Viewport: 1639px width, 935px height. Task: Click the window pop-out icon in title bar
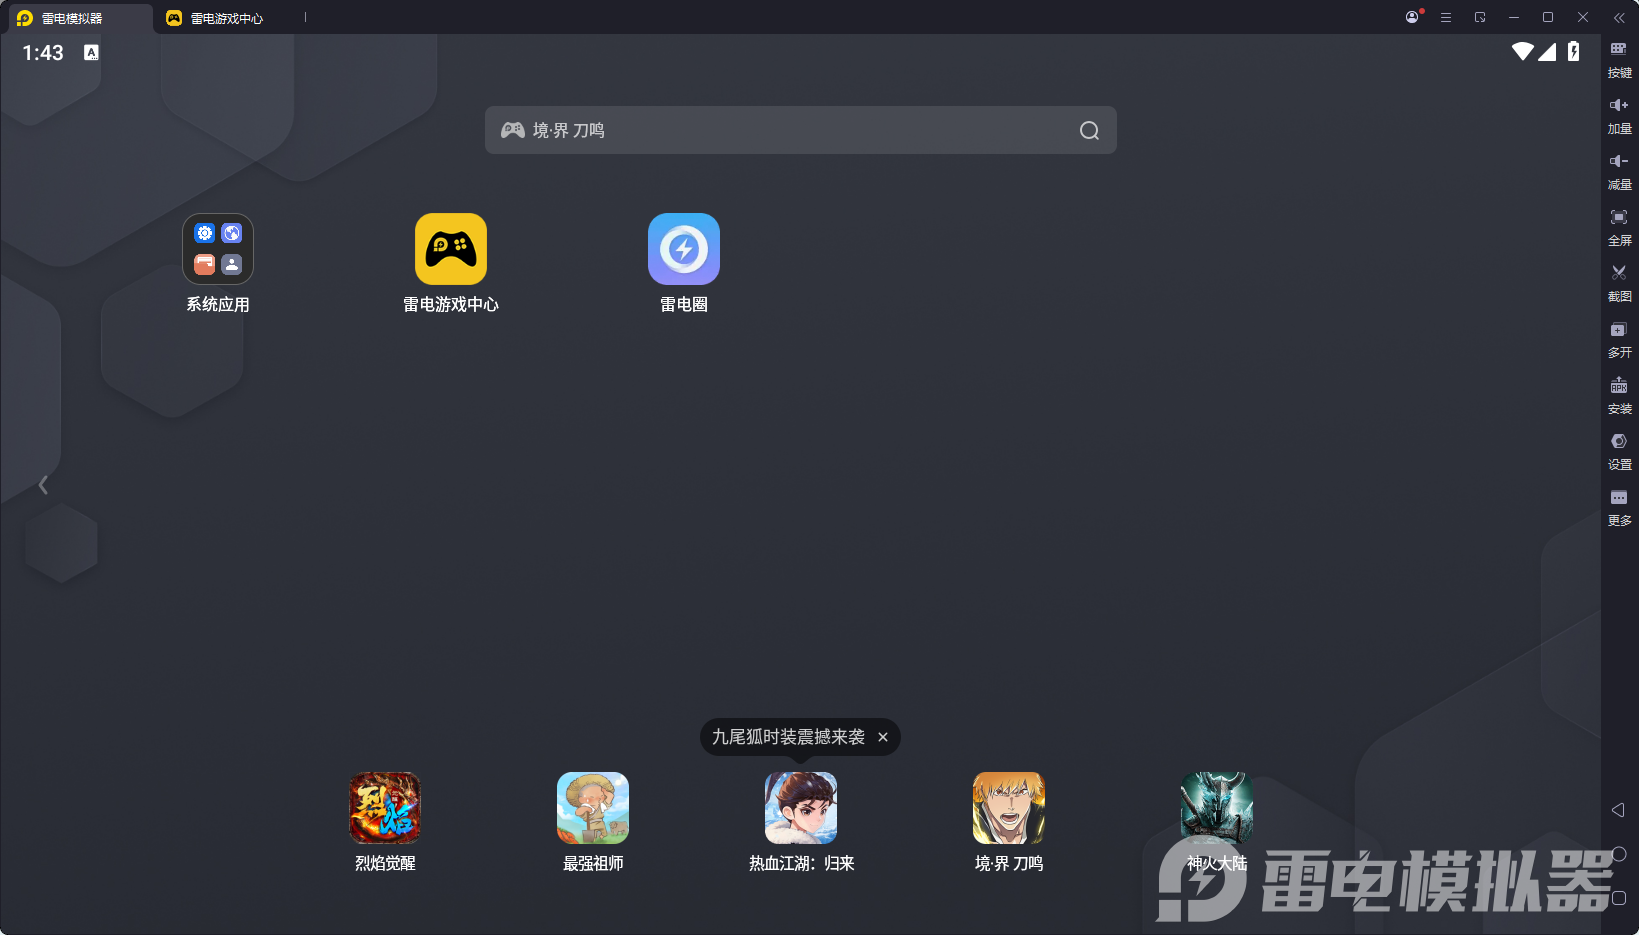pos(1480,17)
